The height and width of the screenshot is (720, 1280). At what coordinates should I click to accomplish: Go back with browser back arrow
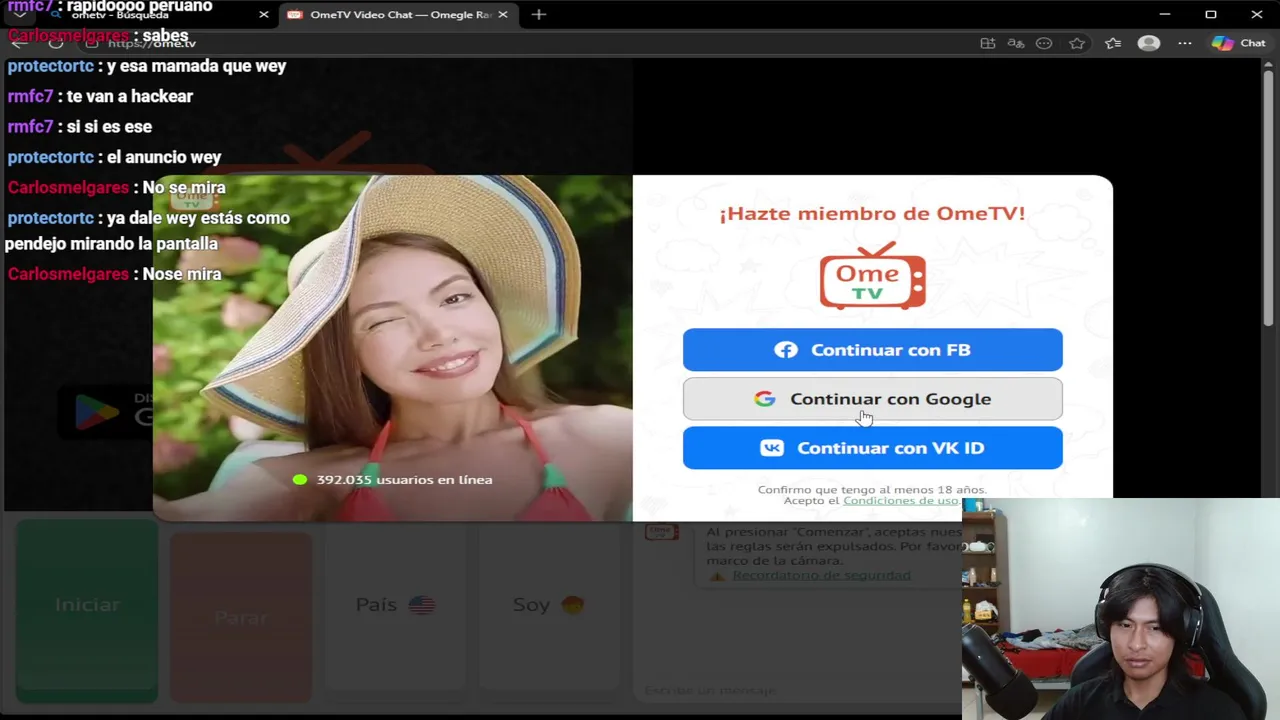pyautogui.click(x=19, y=43)
